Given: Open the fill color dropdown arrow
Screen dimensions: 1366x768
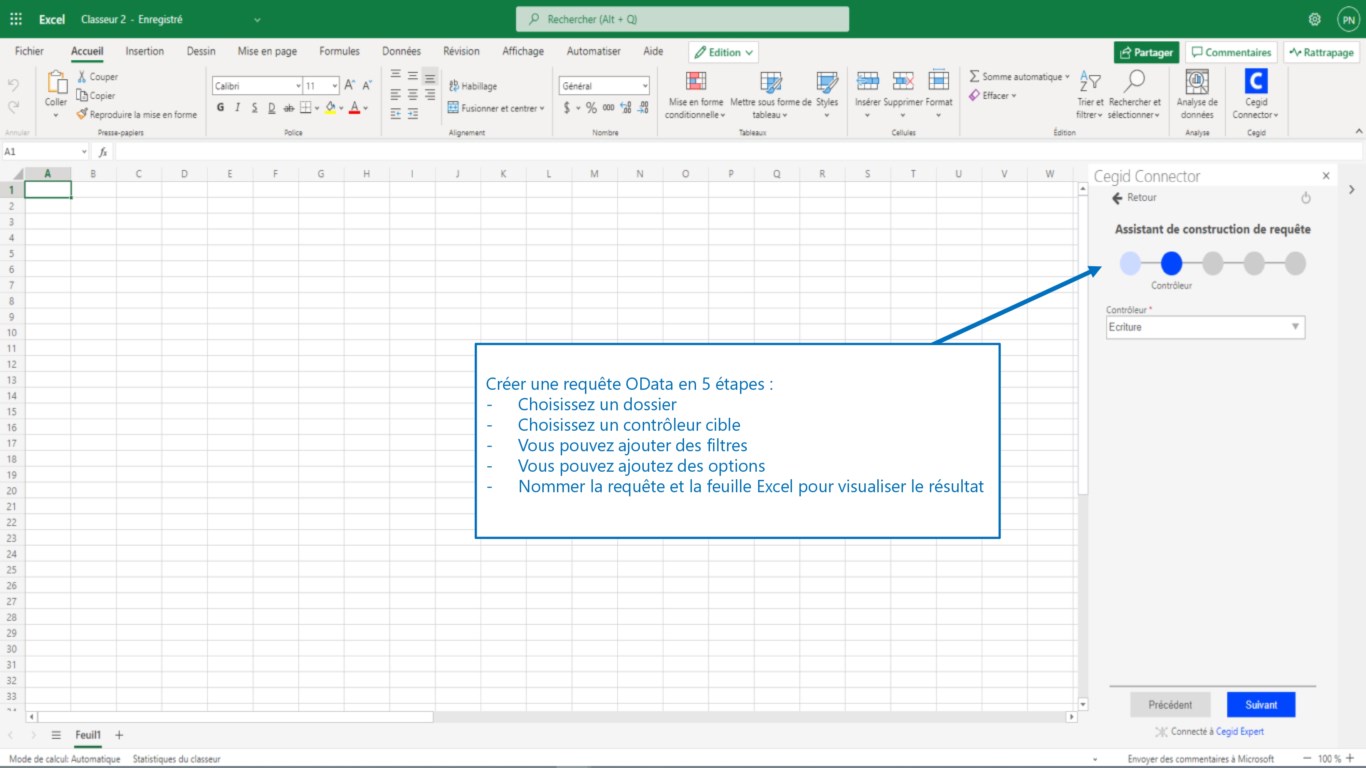Looking at the screenshot, I should click(x=341, y=108).
